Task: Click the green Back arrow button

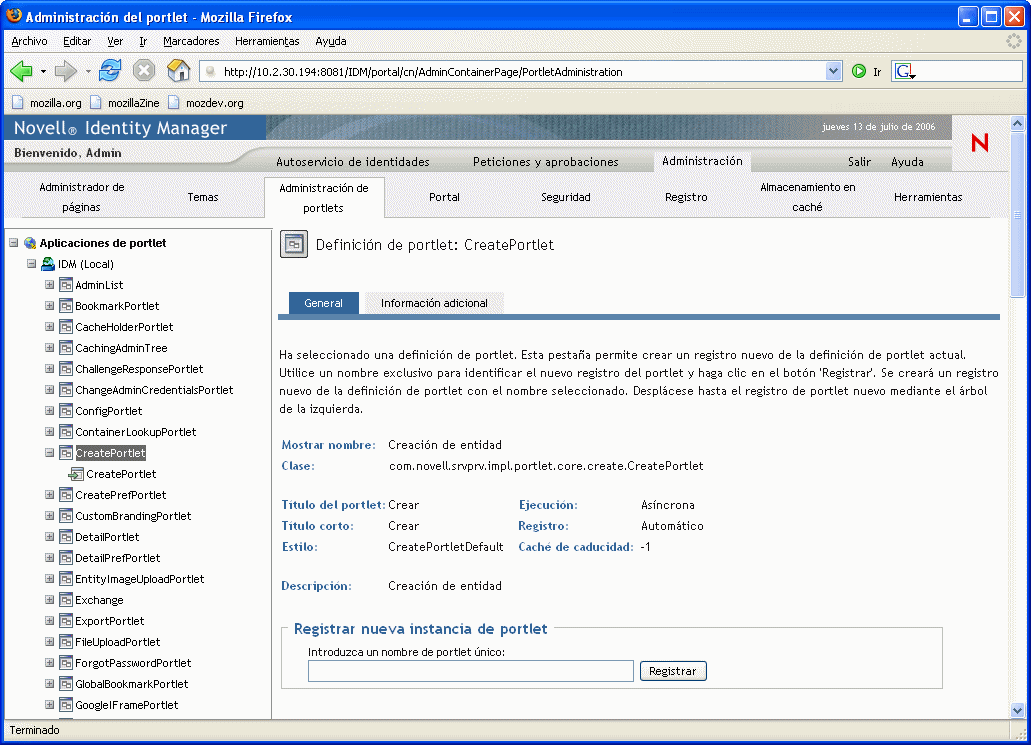Action: [x=22, y=71]
